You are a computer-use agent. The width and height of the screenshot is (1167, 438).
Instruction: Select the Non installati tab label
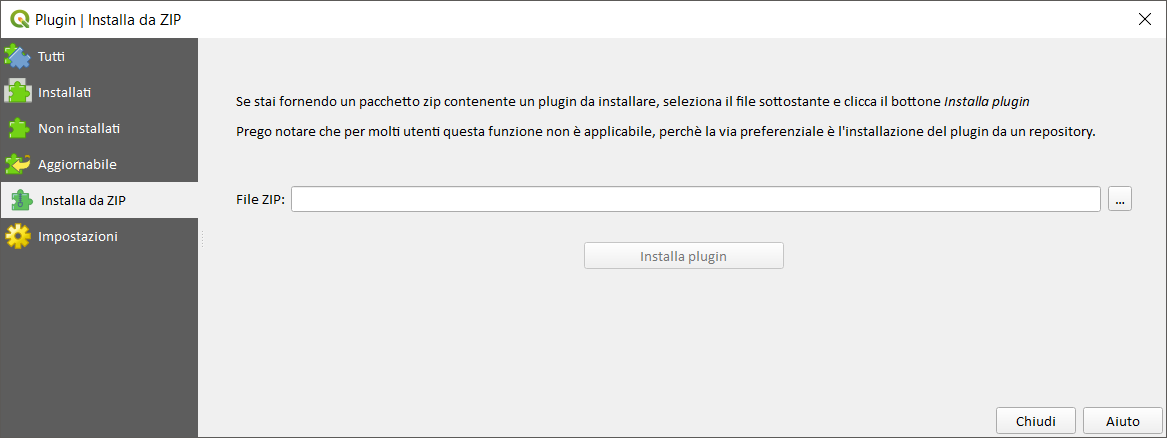coord(79,128)
